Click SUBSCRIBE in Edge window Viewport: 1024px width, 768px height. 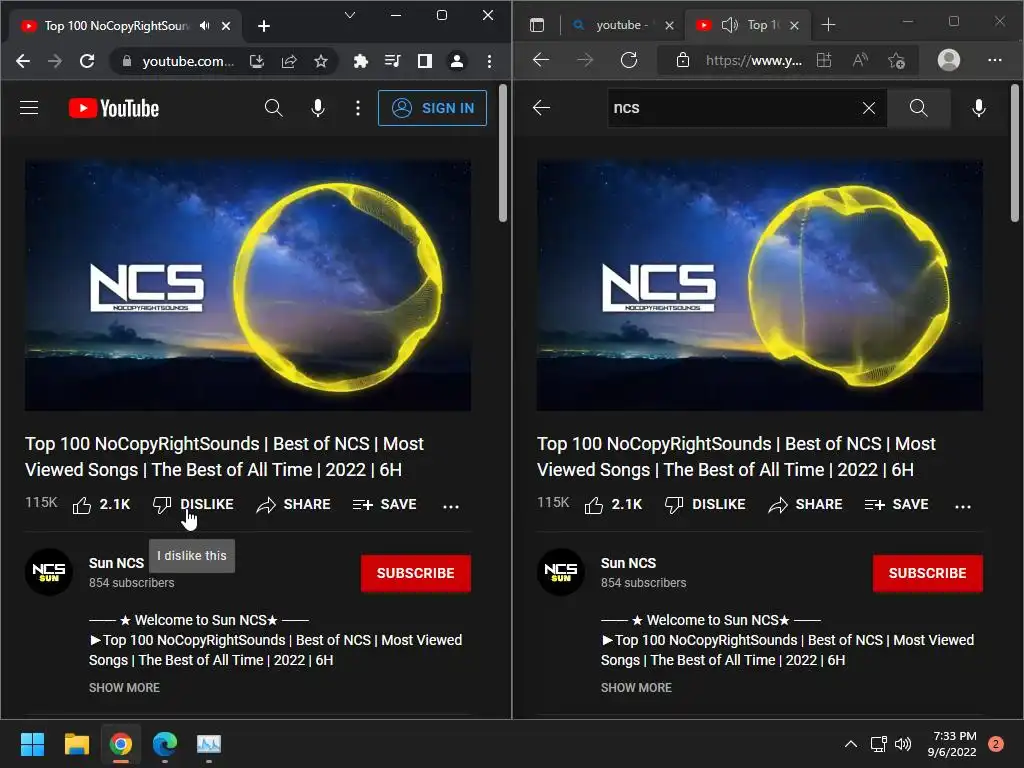[927, 573]
